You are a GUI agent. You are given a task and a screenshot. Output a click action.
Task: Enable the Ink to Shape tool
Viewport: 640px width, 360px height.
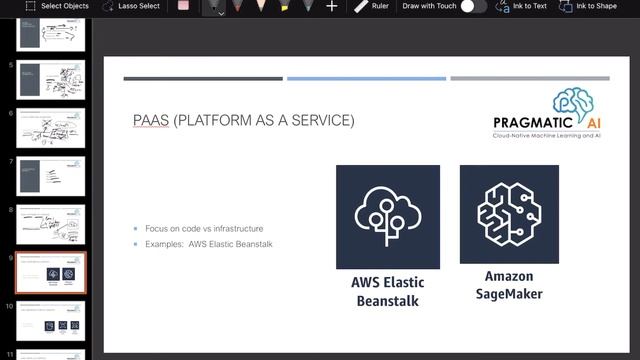pyautogui.click(x=588, y=6)
